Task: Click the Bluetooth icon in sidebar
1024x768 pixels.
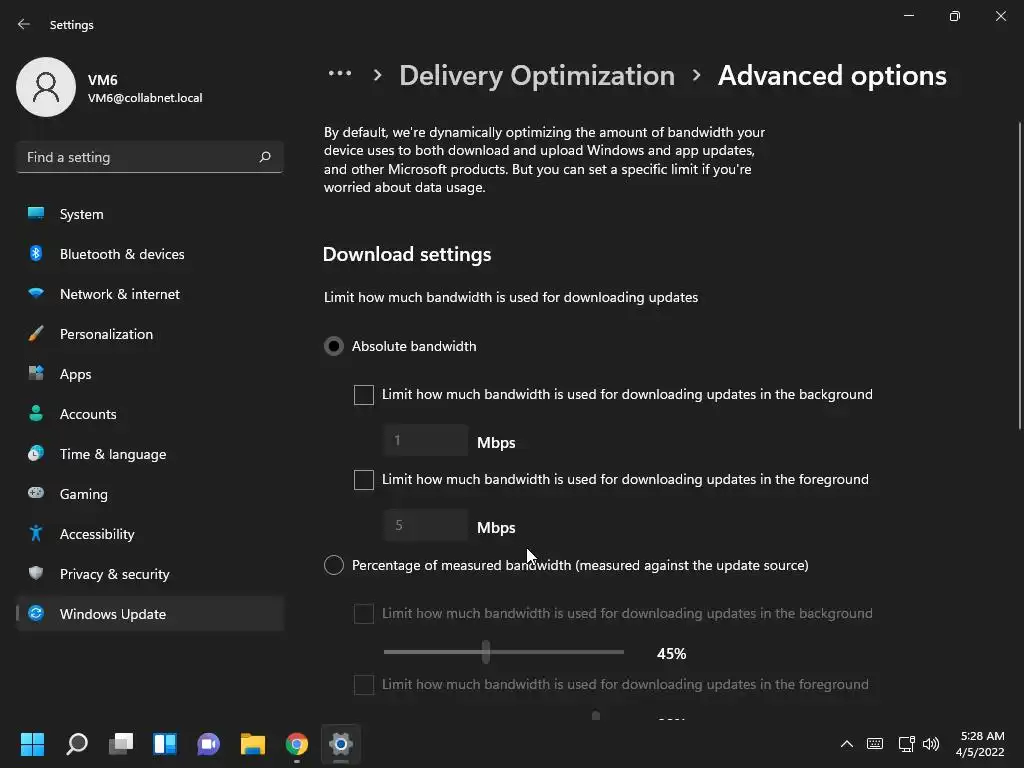Action: [x=36, y=253]
